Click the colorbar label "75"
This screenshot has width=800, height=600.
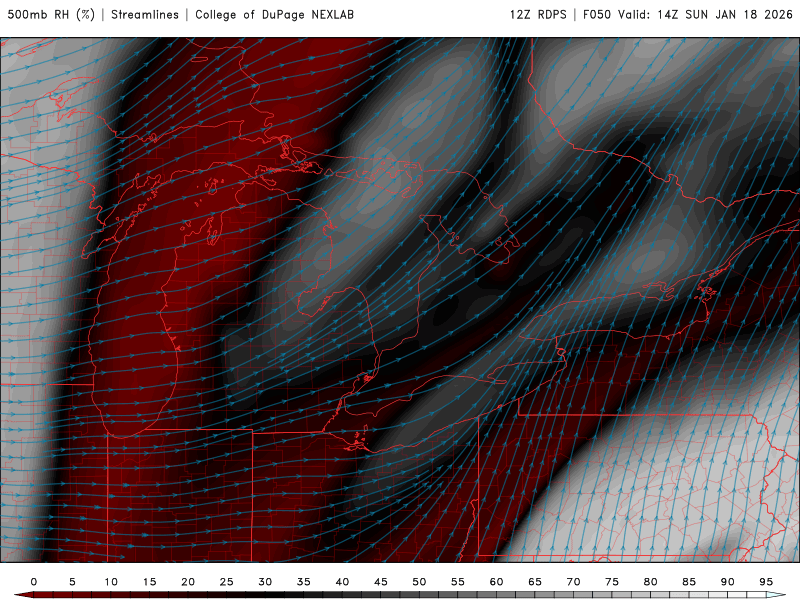pyautogui.click(x=612, y=582)
